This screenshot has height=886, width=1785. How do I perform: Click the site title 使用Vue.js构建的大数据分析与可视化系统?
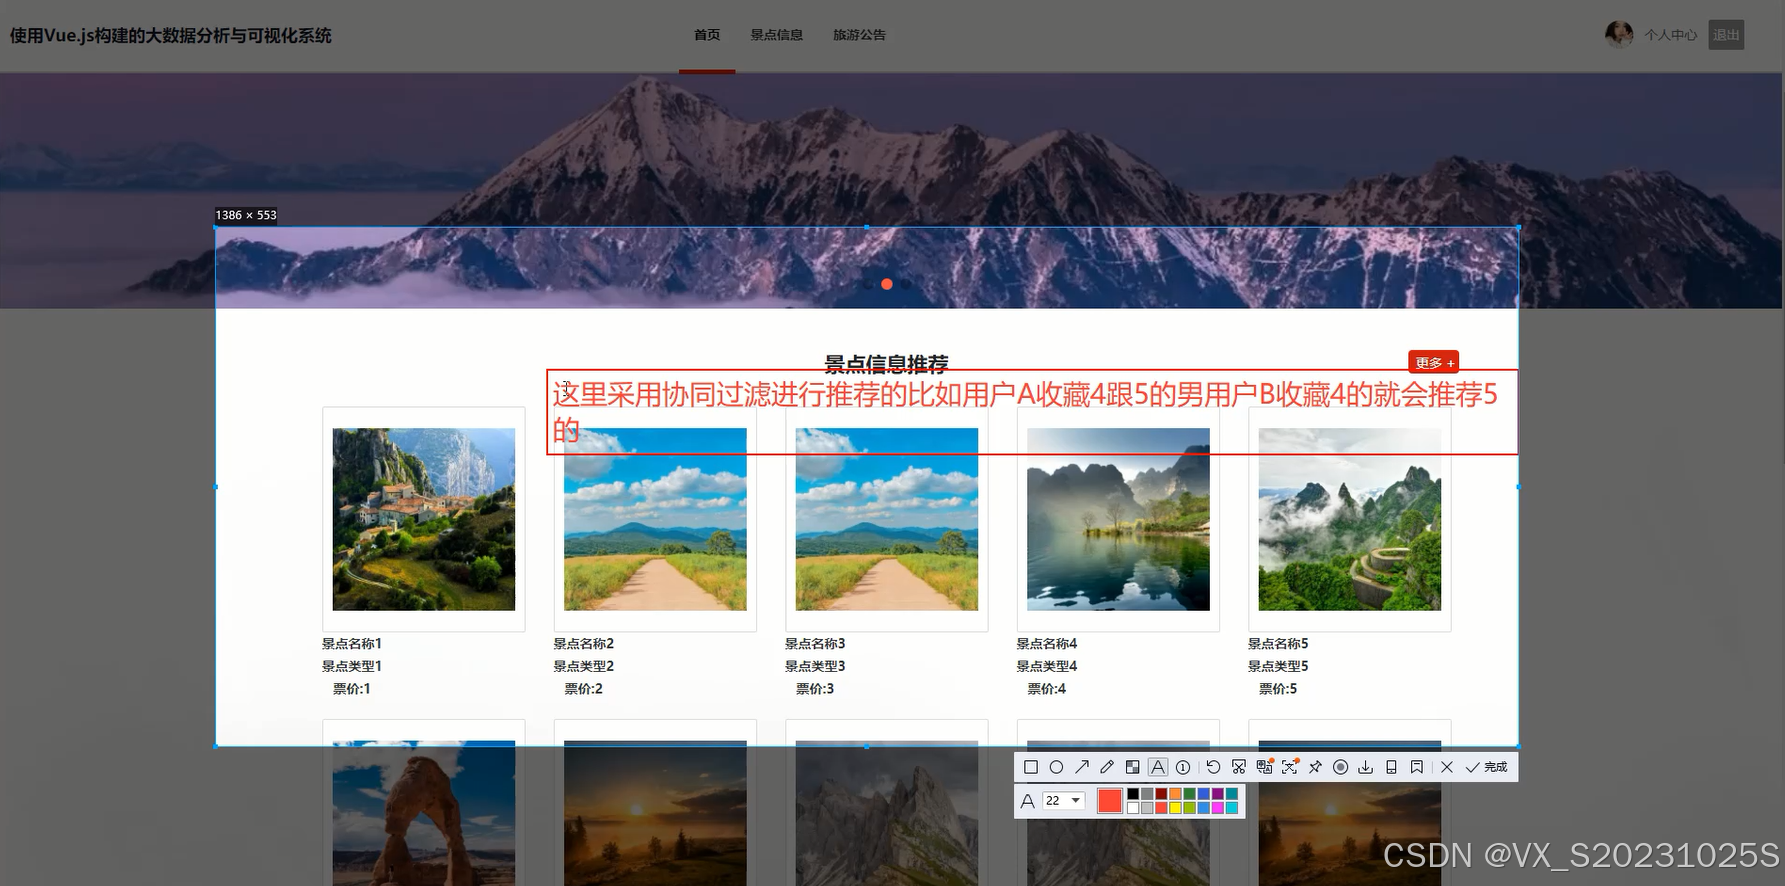click(x=171, y=36)
